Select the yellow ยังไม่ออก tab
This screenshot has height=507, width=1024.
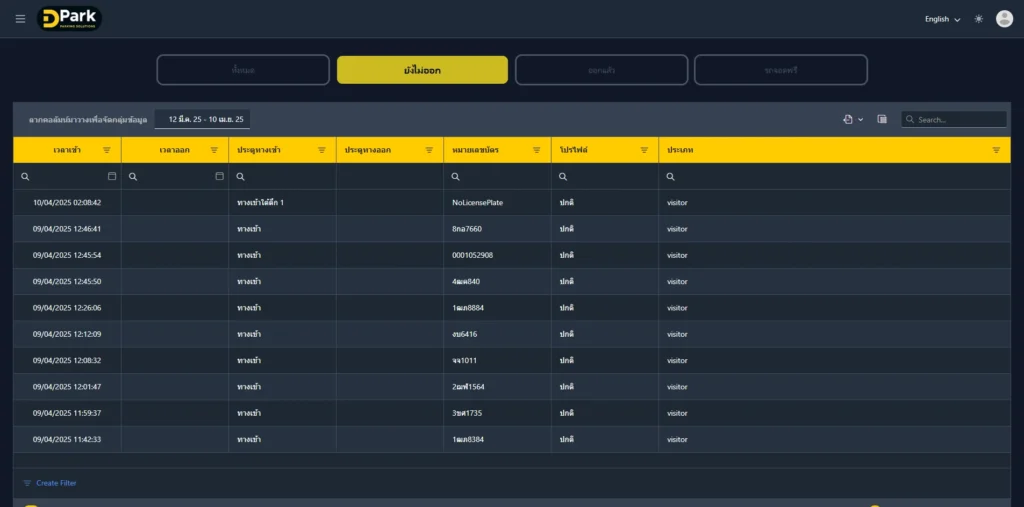(422, 70)
